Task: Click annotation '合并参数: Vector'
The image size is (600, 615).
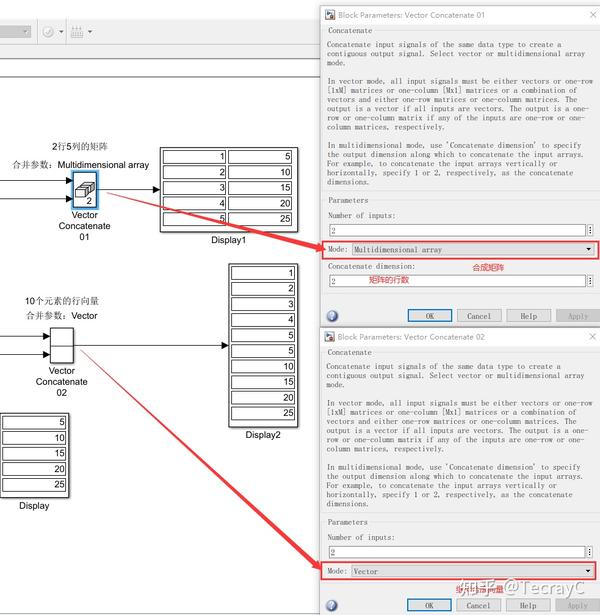Action: click(62, 316)
